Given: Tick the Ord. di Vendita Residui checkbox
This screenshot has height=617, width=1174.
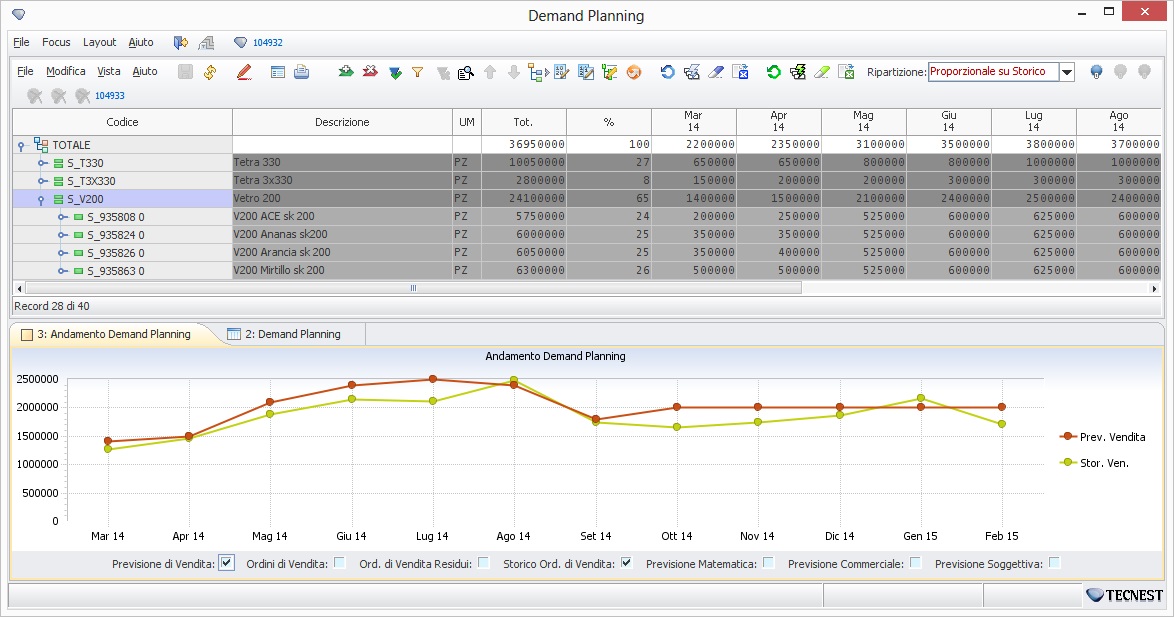Looking at the screenshot, I should click(484, 562).
